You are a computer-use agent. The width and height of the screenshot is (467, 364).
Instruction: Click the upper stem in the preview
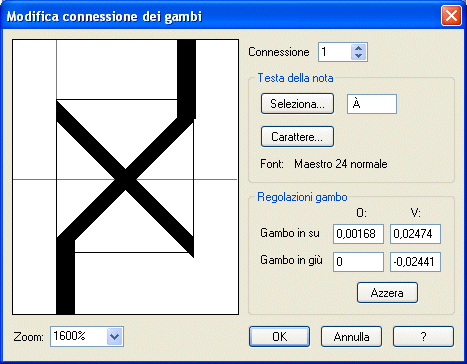click(x=186, y=78)
